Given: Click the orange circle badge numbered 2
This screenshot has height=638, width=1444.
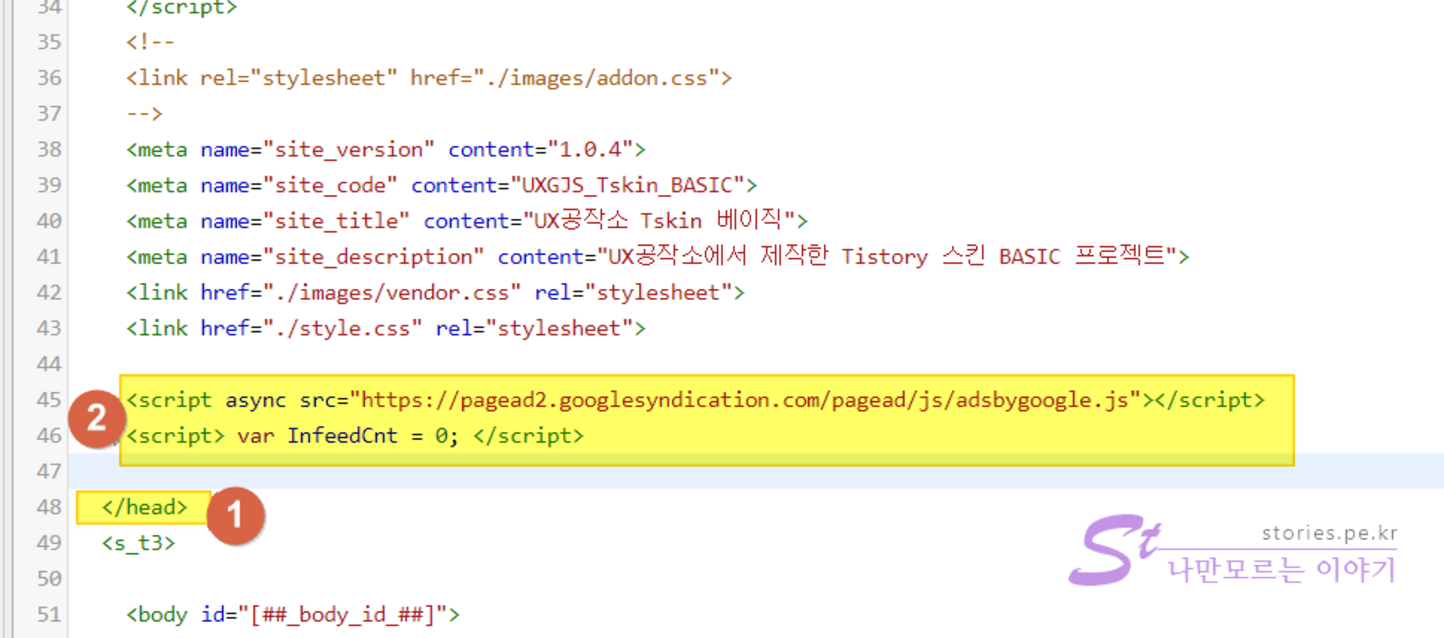Looking at the screenshot, I should (x=95, y=418).
